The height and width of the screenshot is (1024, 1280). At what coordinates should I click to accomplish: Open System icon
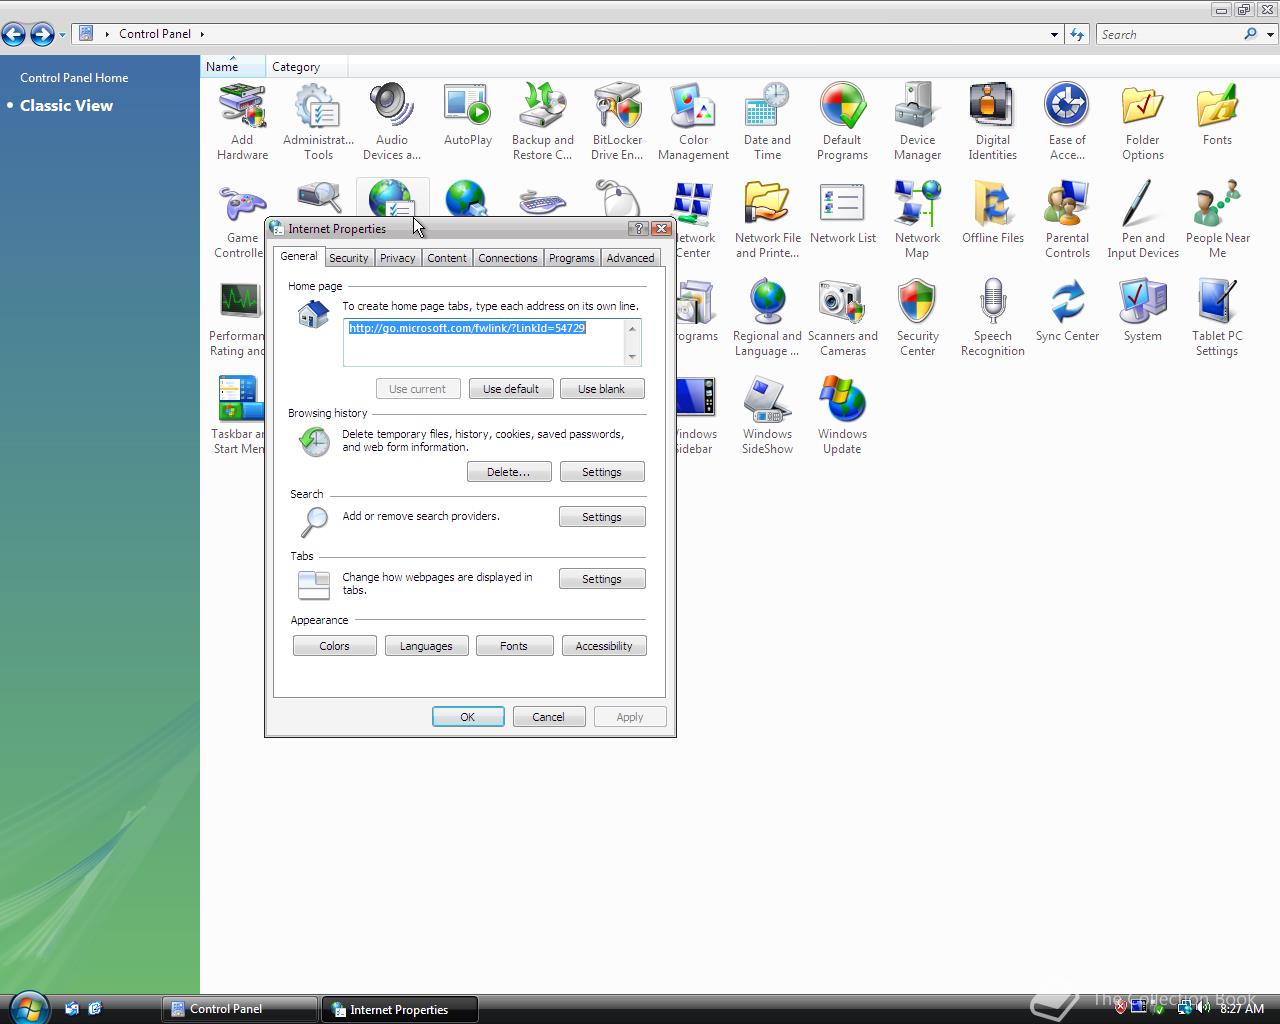[1142, 312]
